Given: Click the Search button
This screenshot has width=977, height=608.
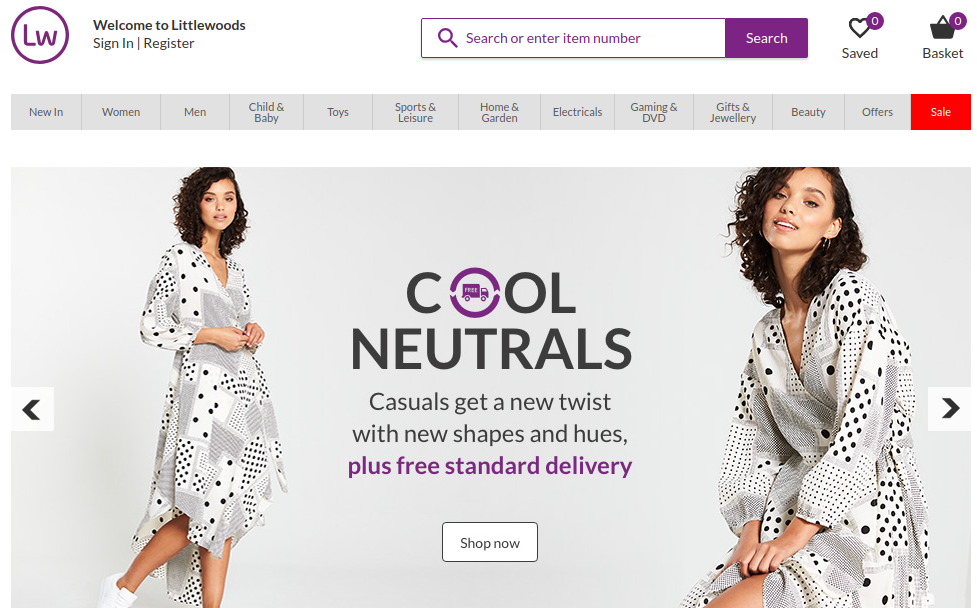Looking at the screenshot, I should click(x=766, y=38).
